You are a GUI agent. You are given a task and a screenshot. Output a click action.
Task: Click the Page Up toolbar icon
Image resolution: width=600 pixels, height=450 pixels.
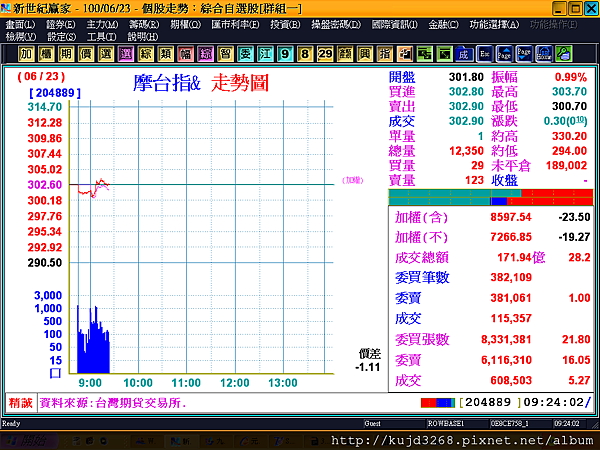[x=504, y=54]
